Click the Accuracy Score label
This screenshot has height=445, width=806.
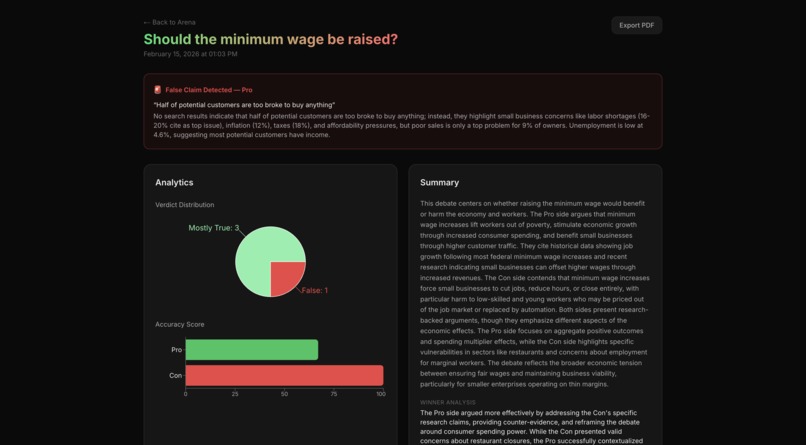pos(179,324)
